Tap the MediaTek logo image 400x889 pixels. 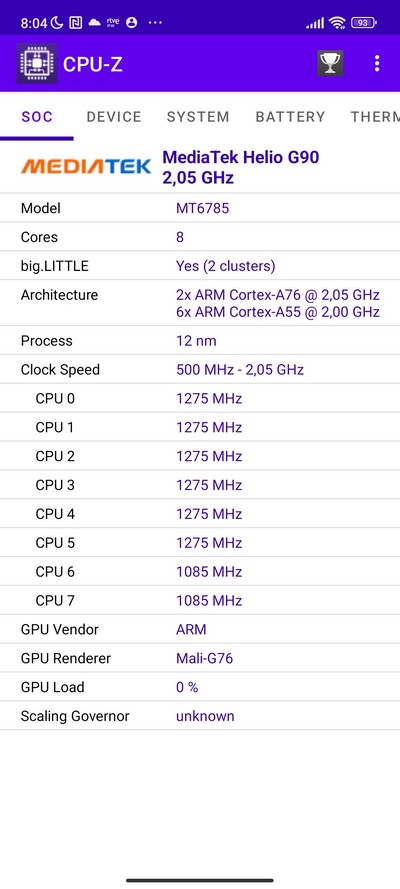[86, 166]
